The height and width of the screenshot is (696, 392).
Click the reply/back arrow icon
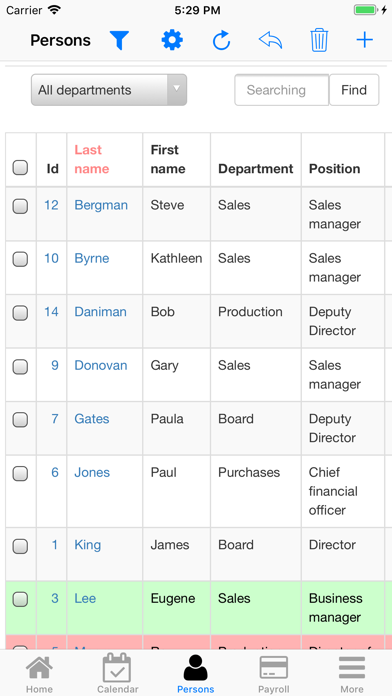point(270,40)
